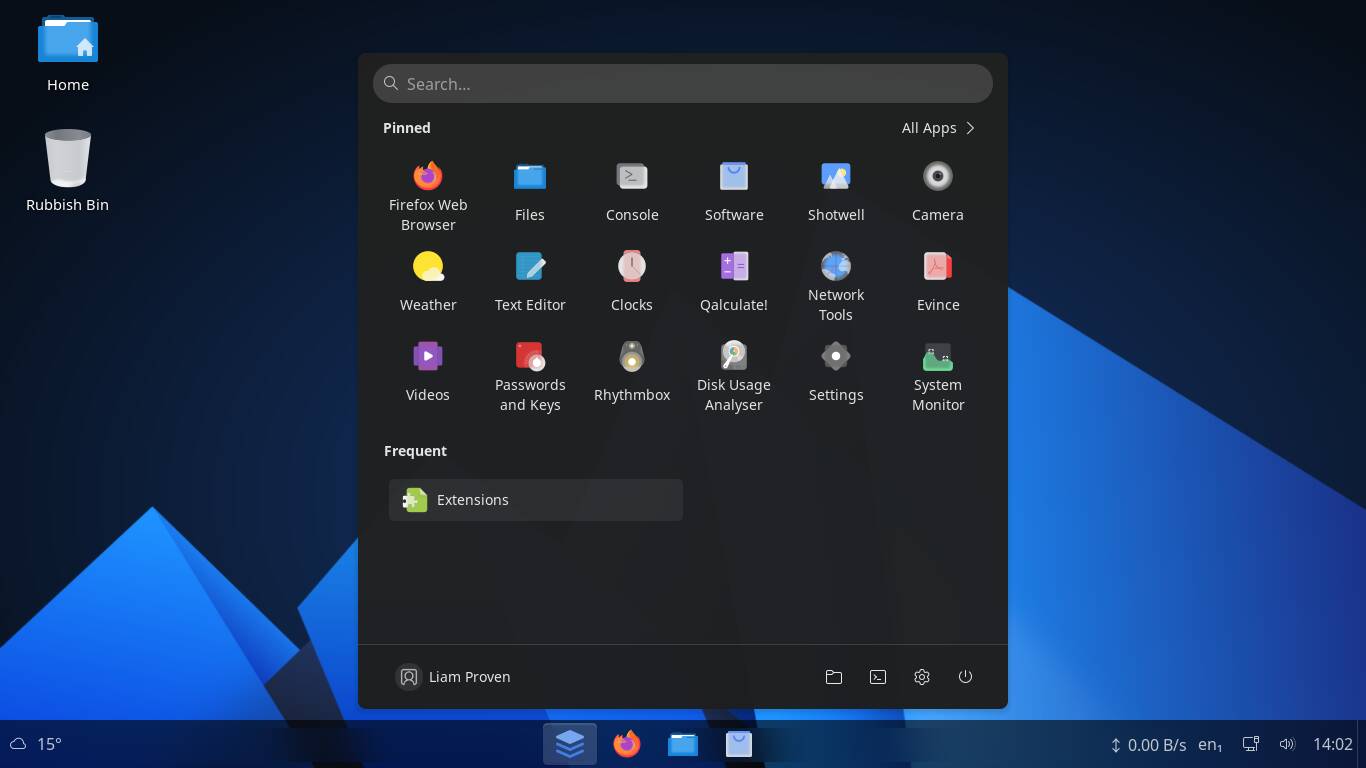
Task: Open the Extensions frequent app entry
Action: [536, 500]
